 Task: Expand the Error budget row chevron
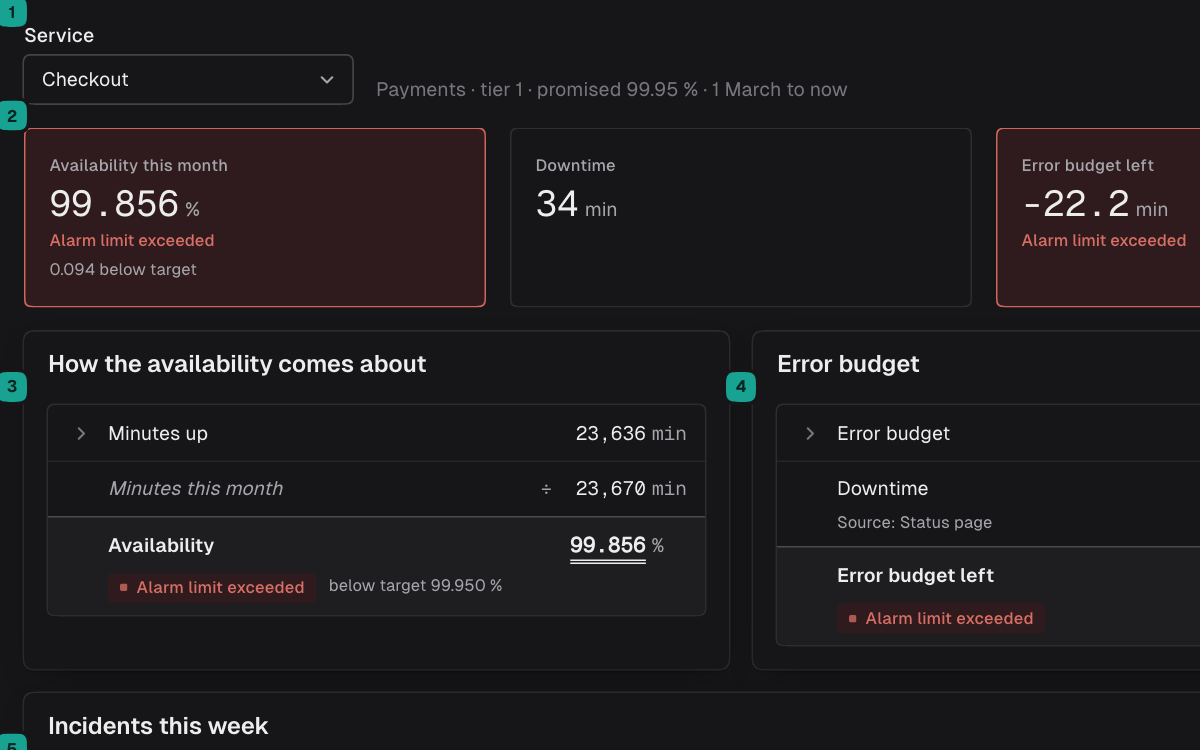click(811, 433)
